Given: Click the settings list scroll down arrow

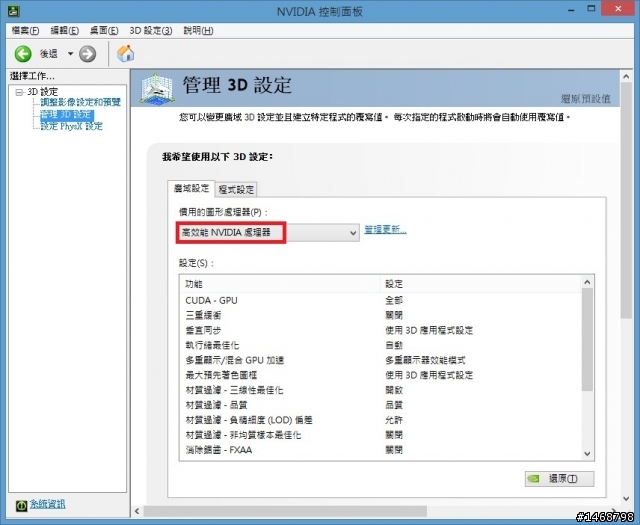Looking at the screenshot, I should click(587, 454).
